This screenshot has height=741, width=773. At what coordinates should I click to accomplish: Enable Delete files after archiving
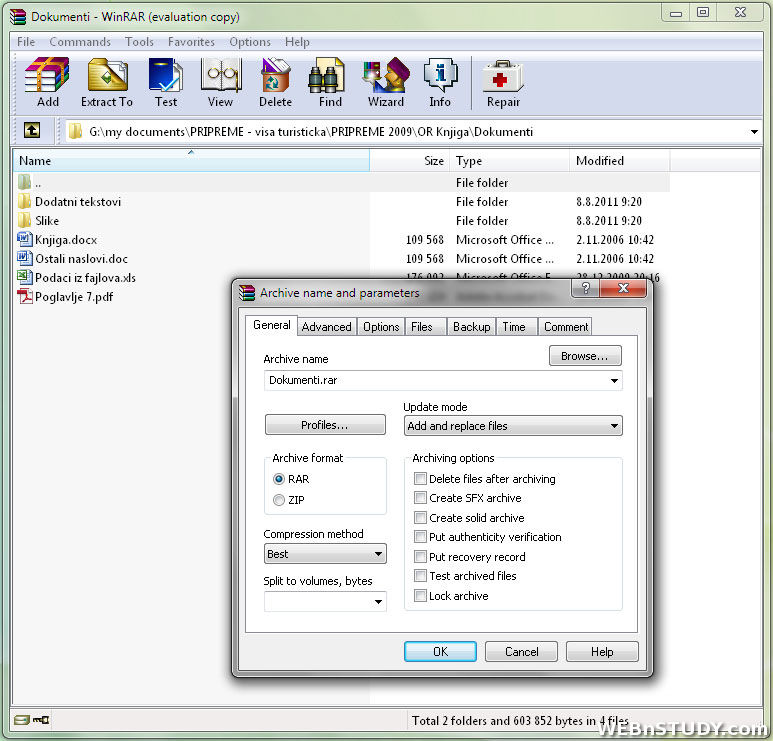(420, 478)
